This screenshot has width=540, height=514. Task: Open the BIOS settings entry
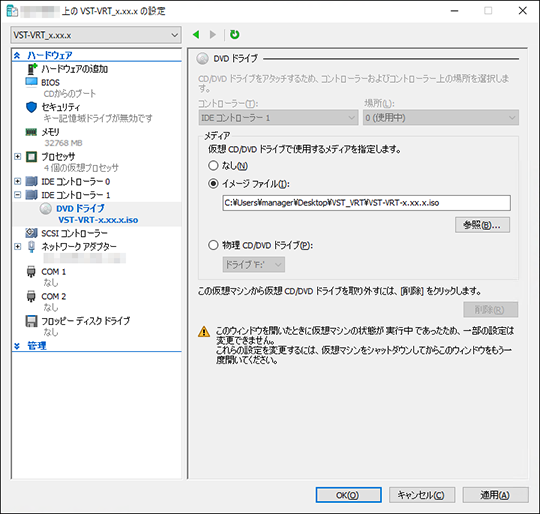click(50, 83)
